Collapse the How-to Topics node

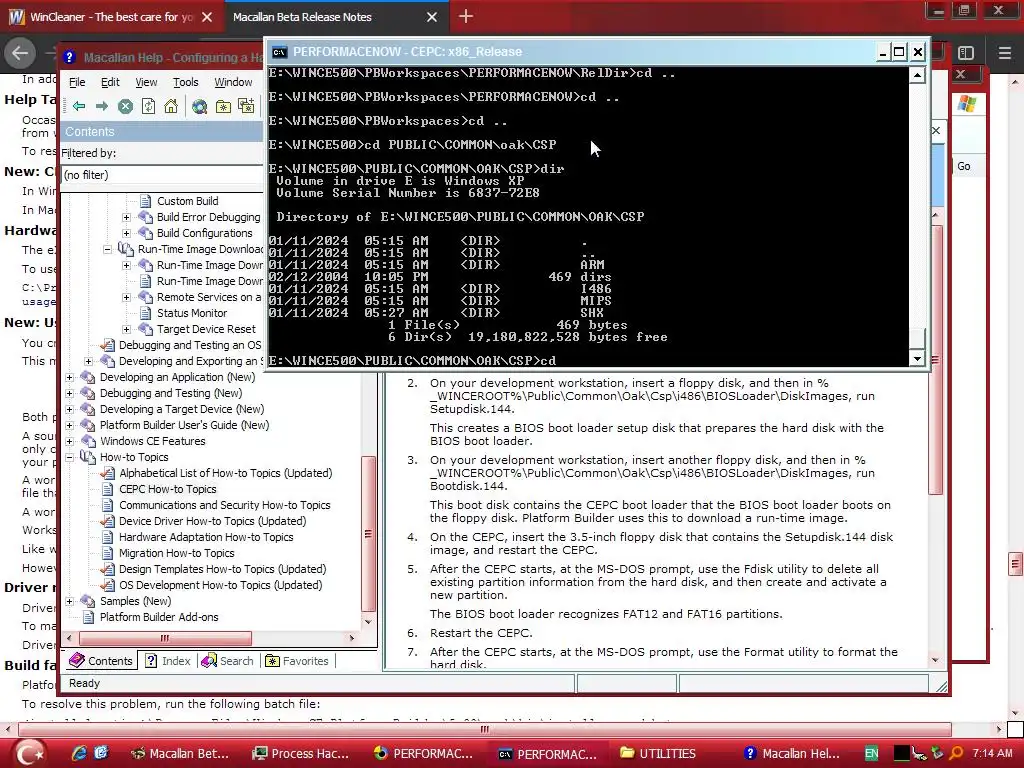point(69,457)
